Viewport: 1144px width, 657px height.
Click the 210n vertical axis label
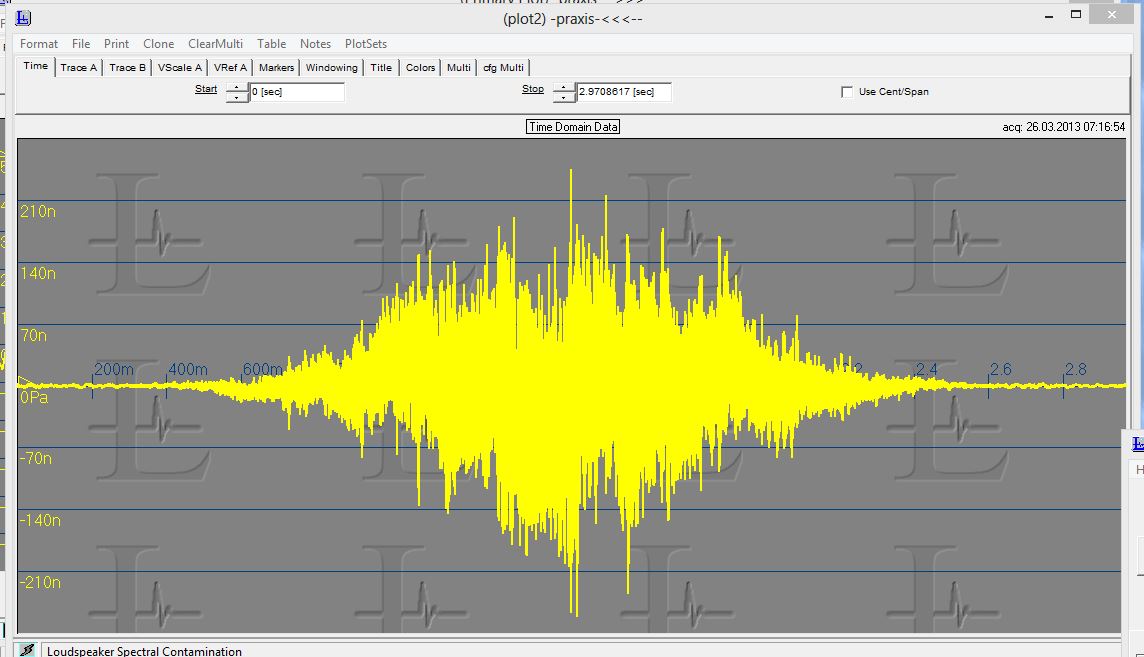point(38,211)
